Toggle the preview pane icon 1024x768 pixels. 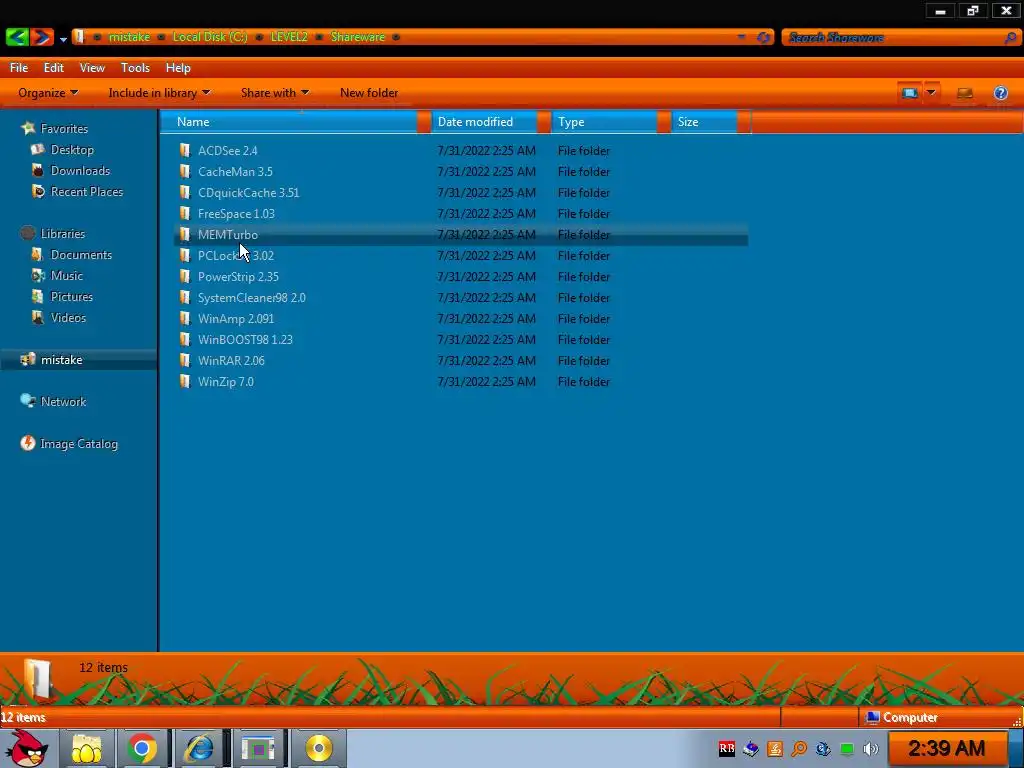coord(965,93)
